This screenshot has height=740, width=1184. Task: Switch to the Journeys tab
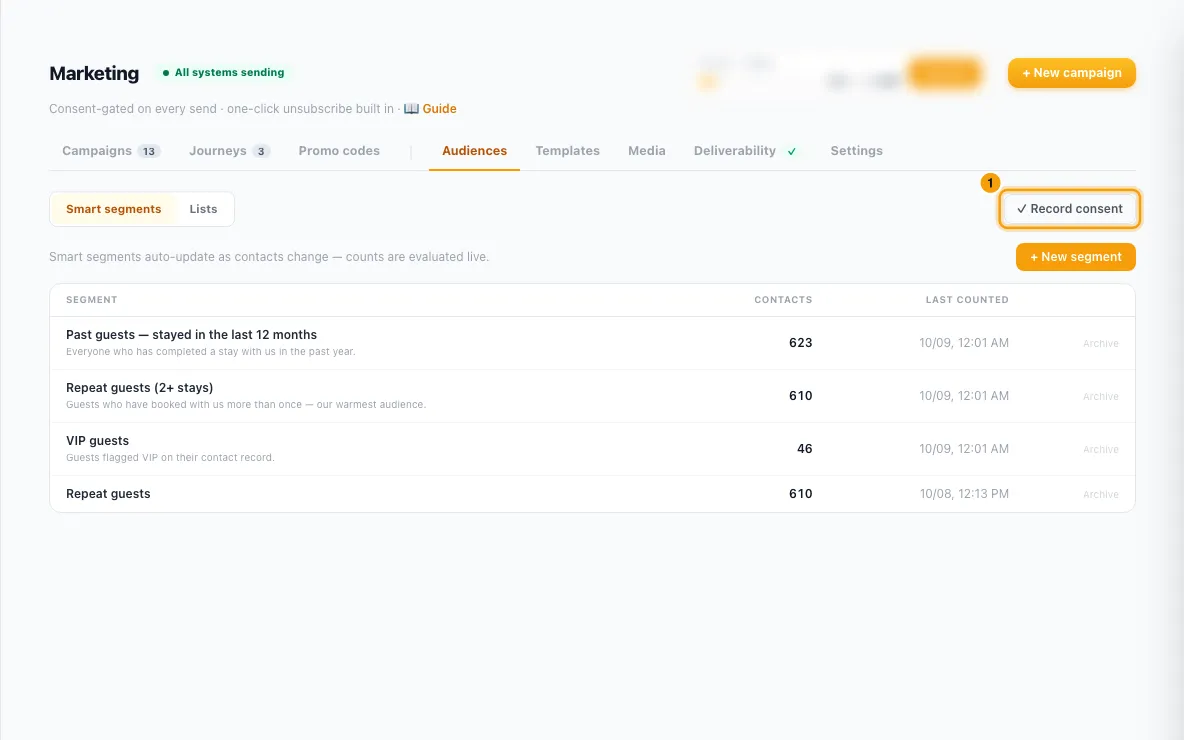click(x=230, y=151)
